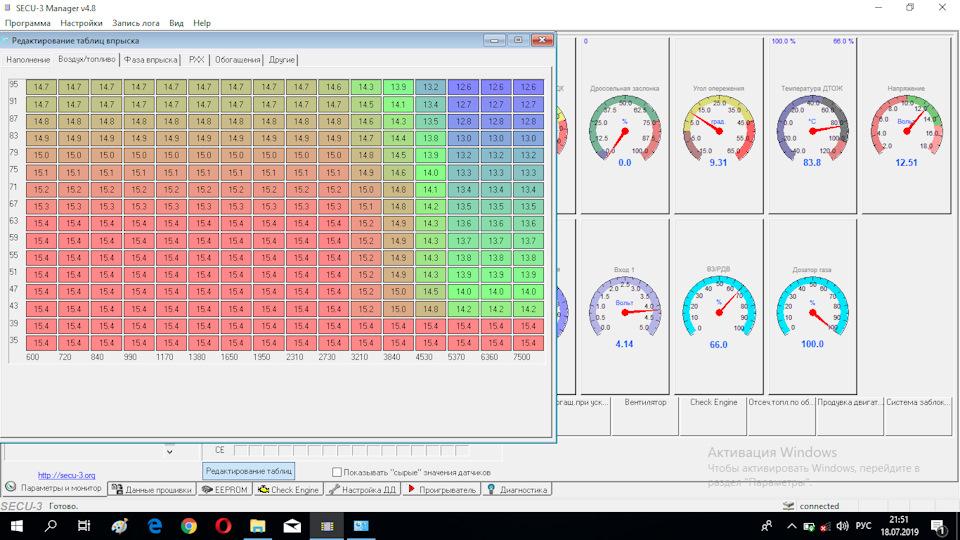The image size is (960, 540).
Task: Open the Настройки menu
Action: point(81,23)
